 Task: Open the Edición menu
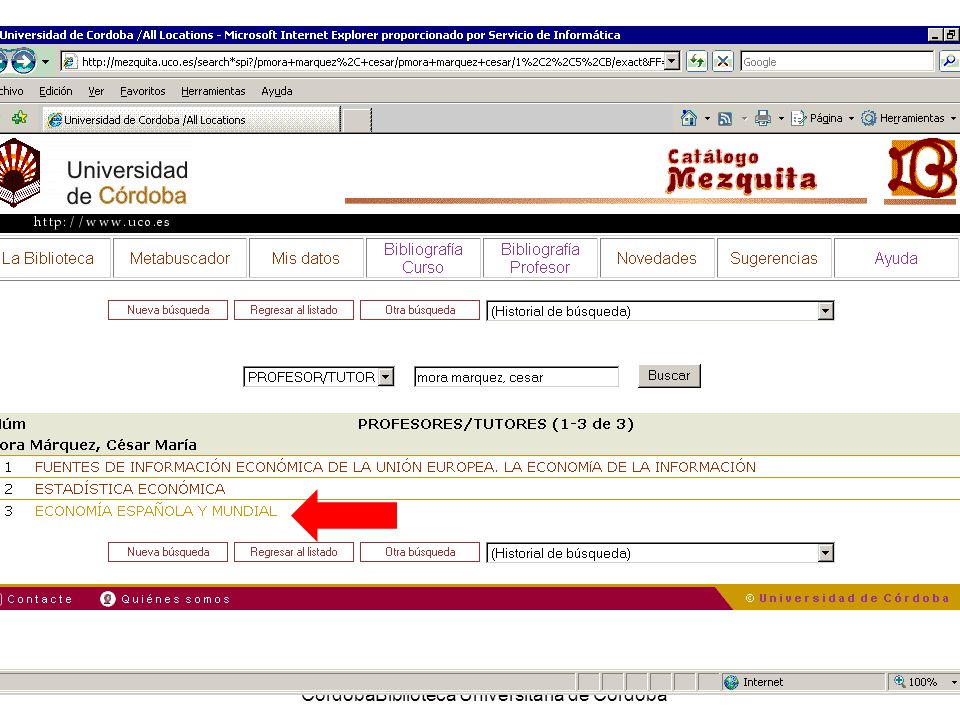[x=56, y=91]
